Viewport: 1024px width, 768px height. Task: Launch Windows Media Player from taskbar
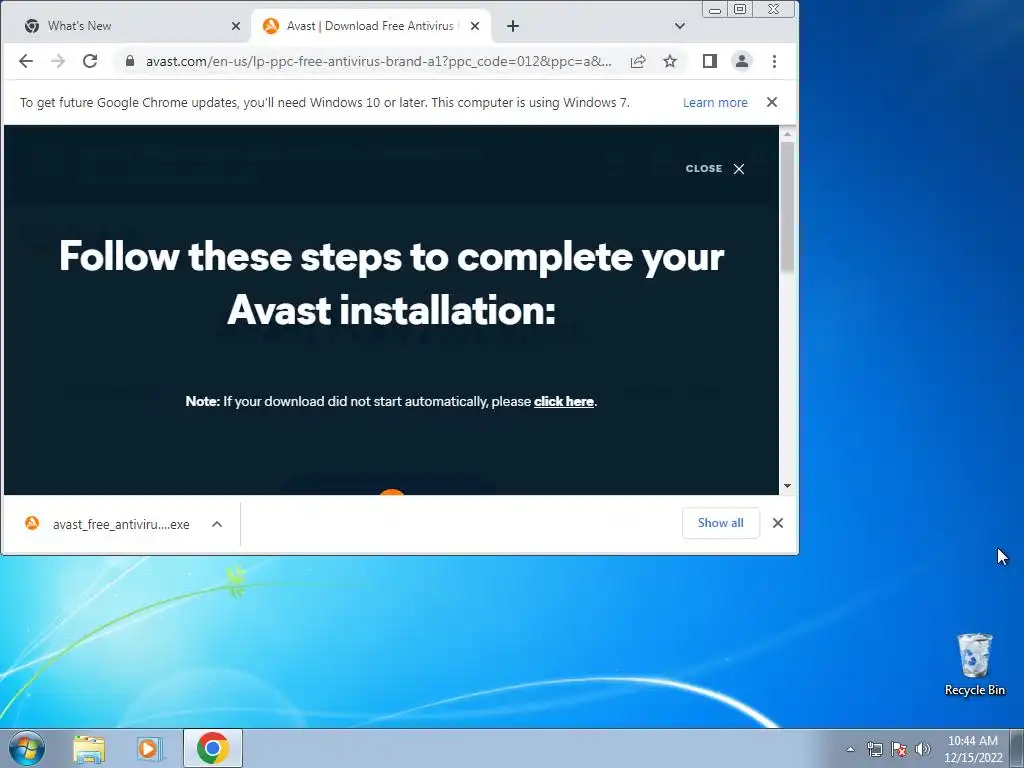(150, 748)
